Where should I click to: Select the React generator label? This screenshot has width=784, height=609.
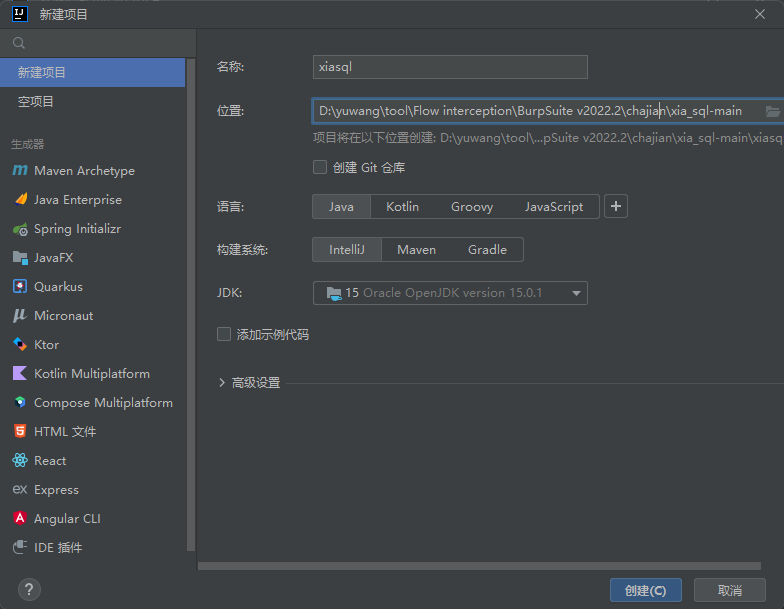pyautogui.click(x=50, y=461)
